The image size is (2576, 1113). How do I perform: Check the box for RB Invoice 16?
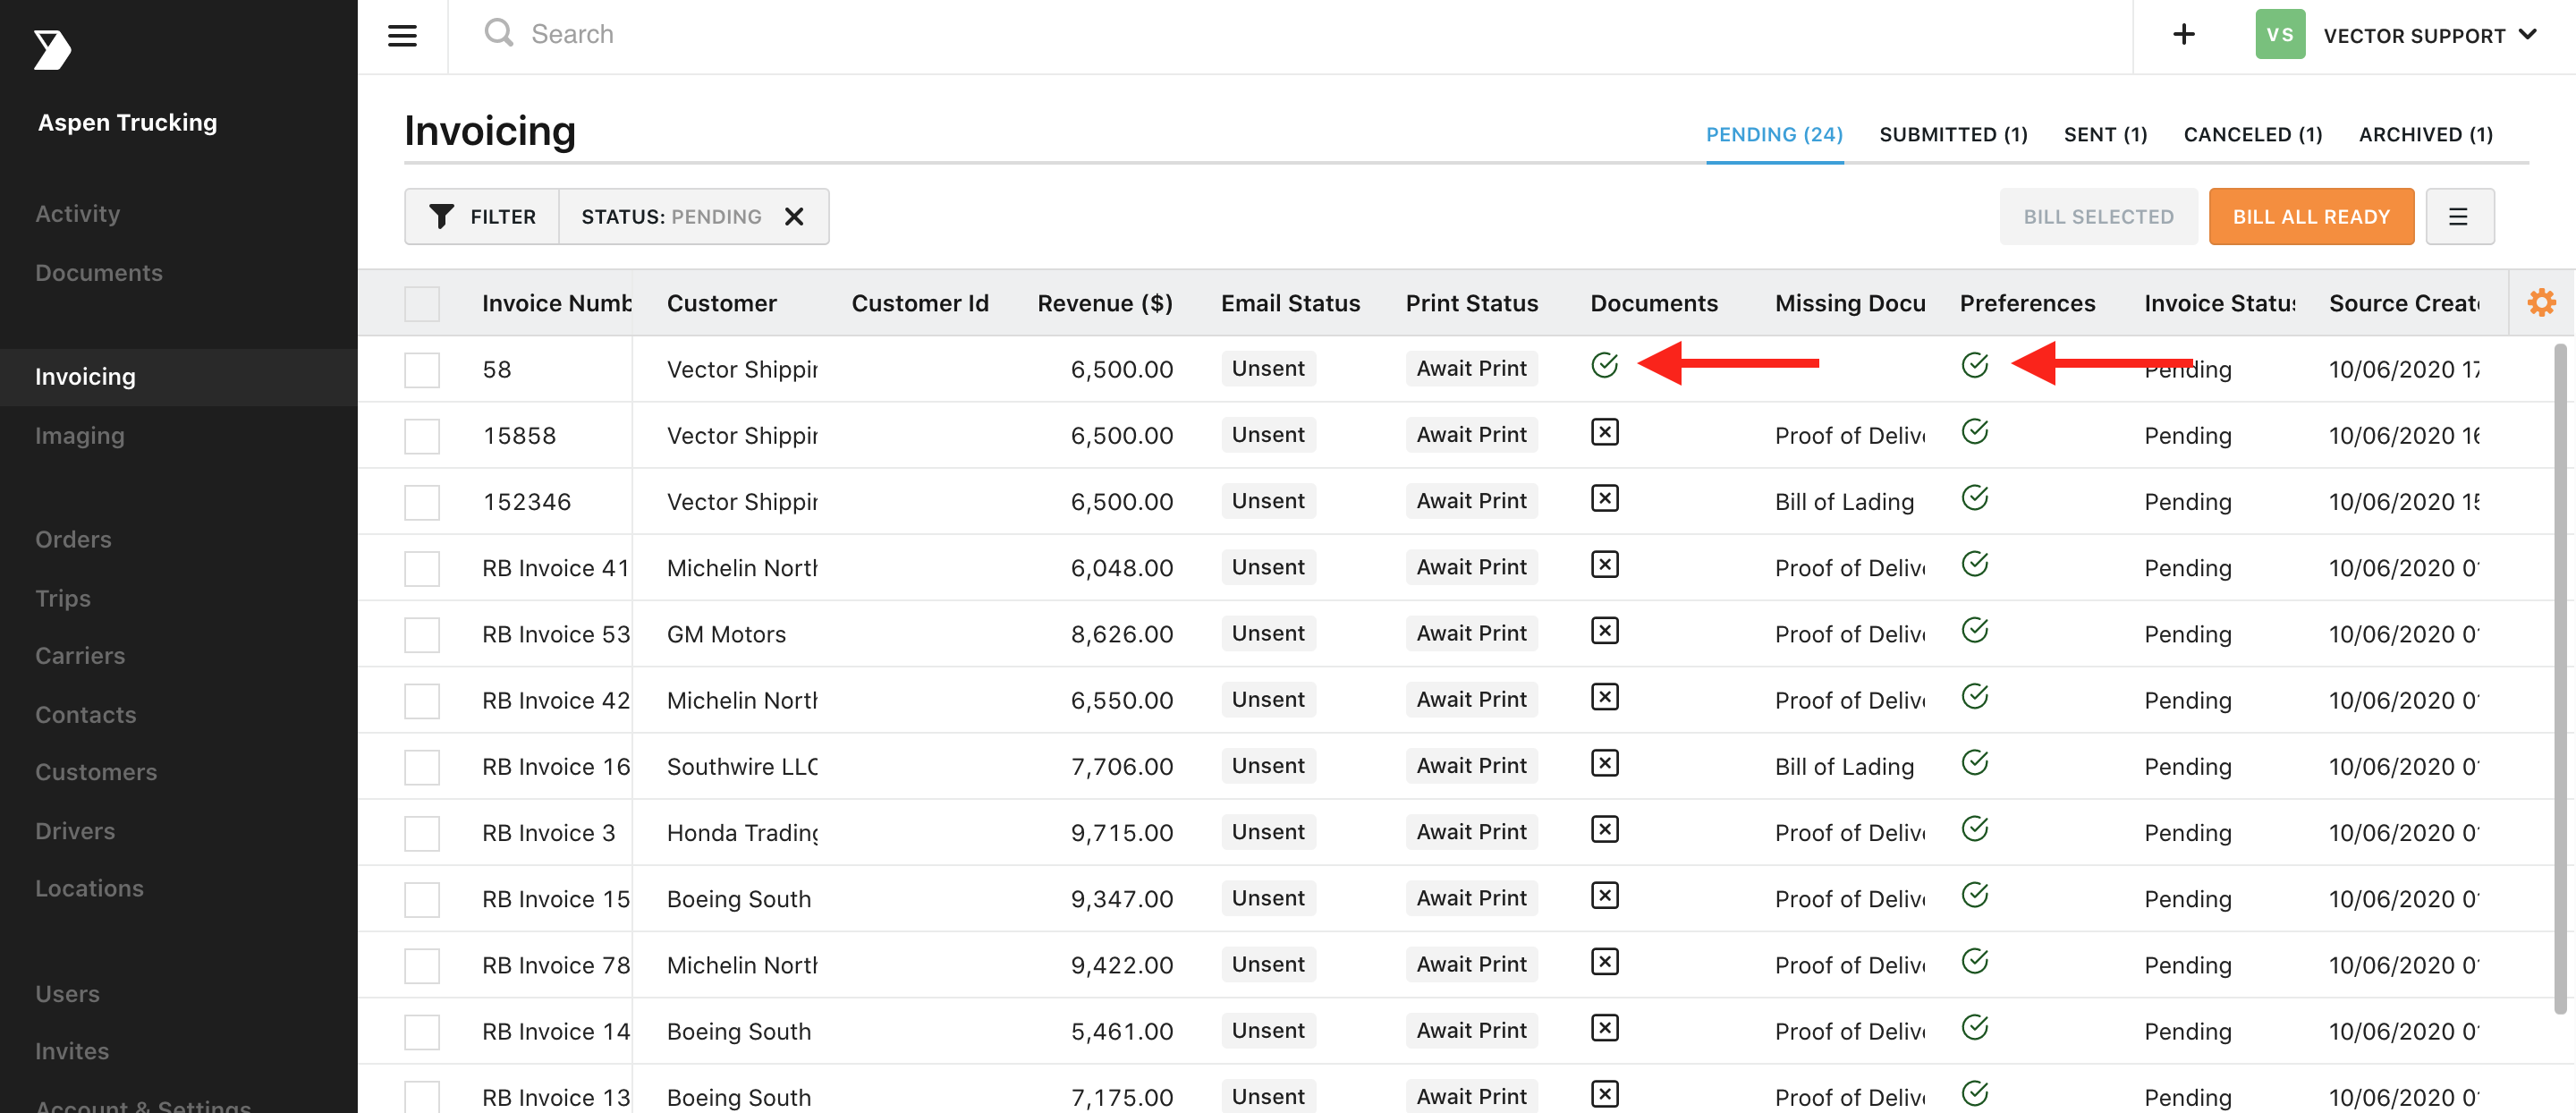pos(422,766)
